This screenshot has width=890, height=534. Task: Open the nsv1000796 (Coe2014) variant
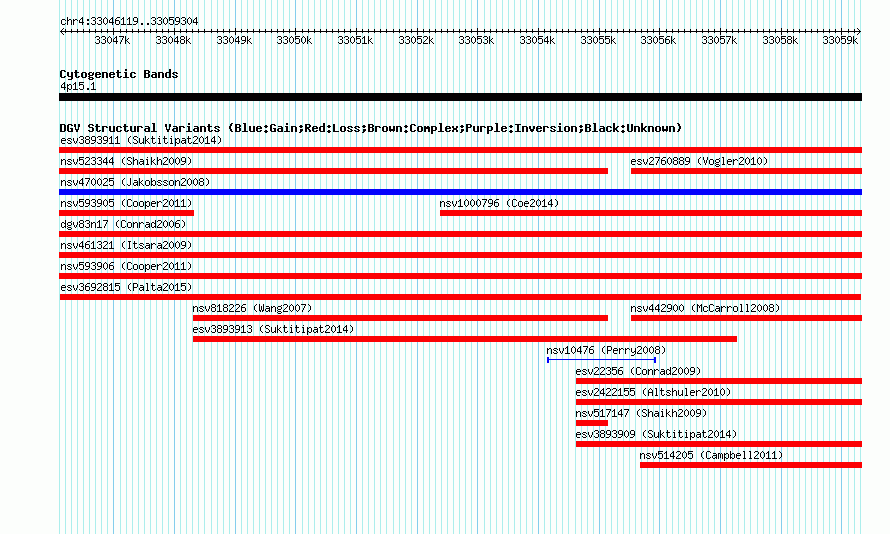[x=499, y=203]
